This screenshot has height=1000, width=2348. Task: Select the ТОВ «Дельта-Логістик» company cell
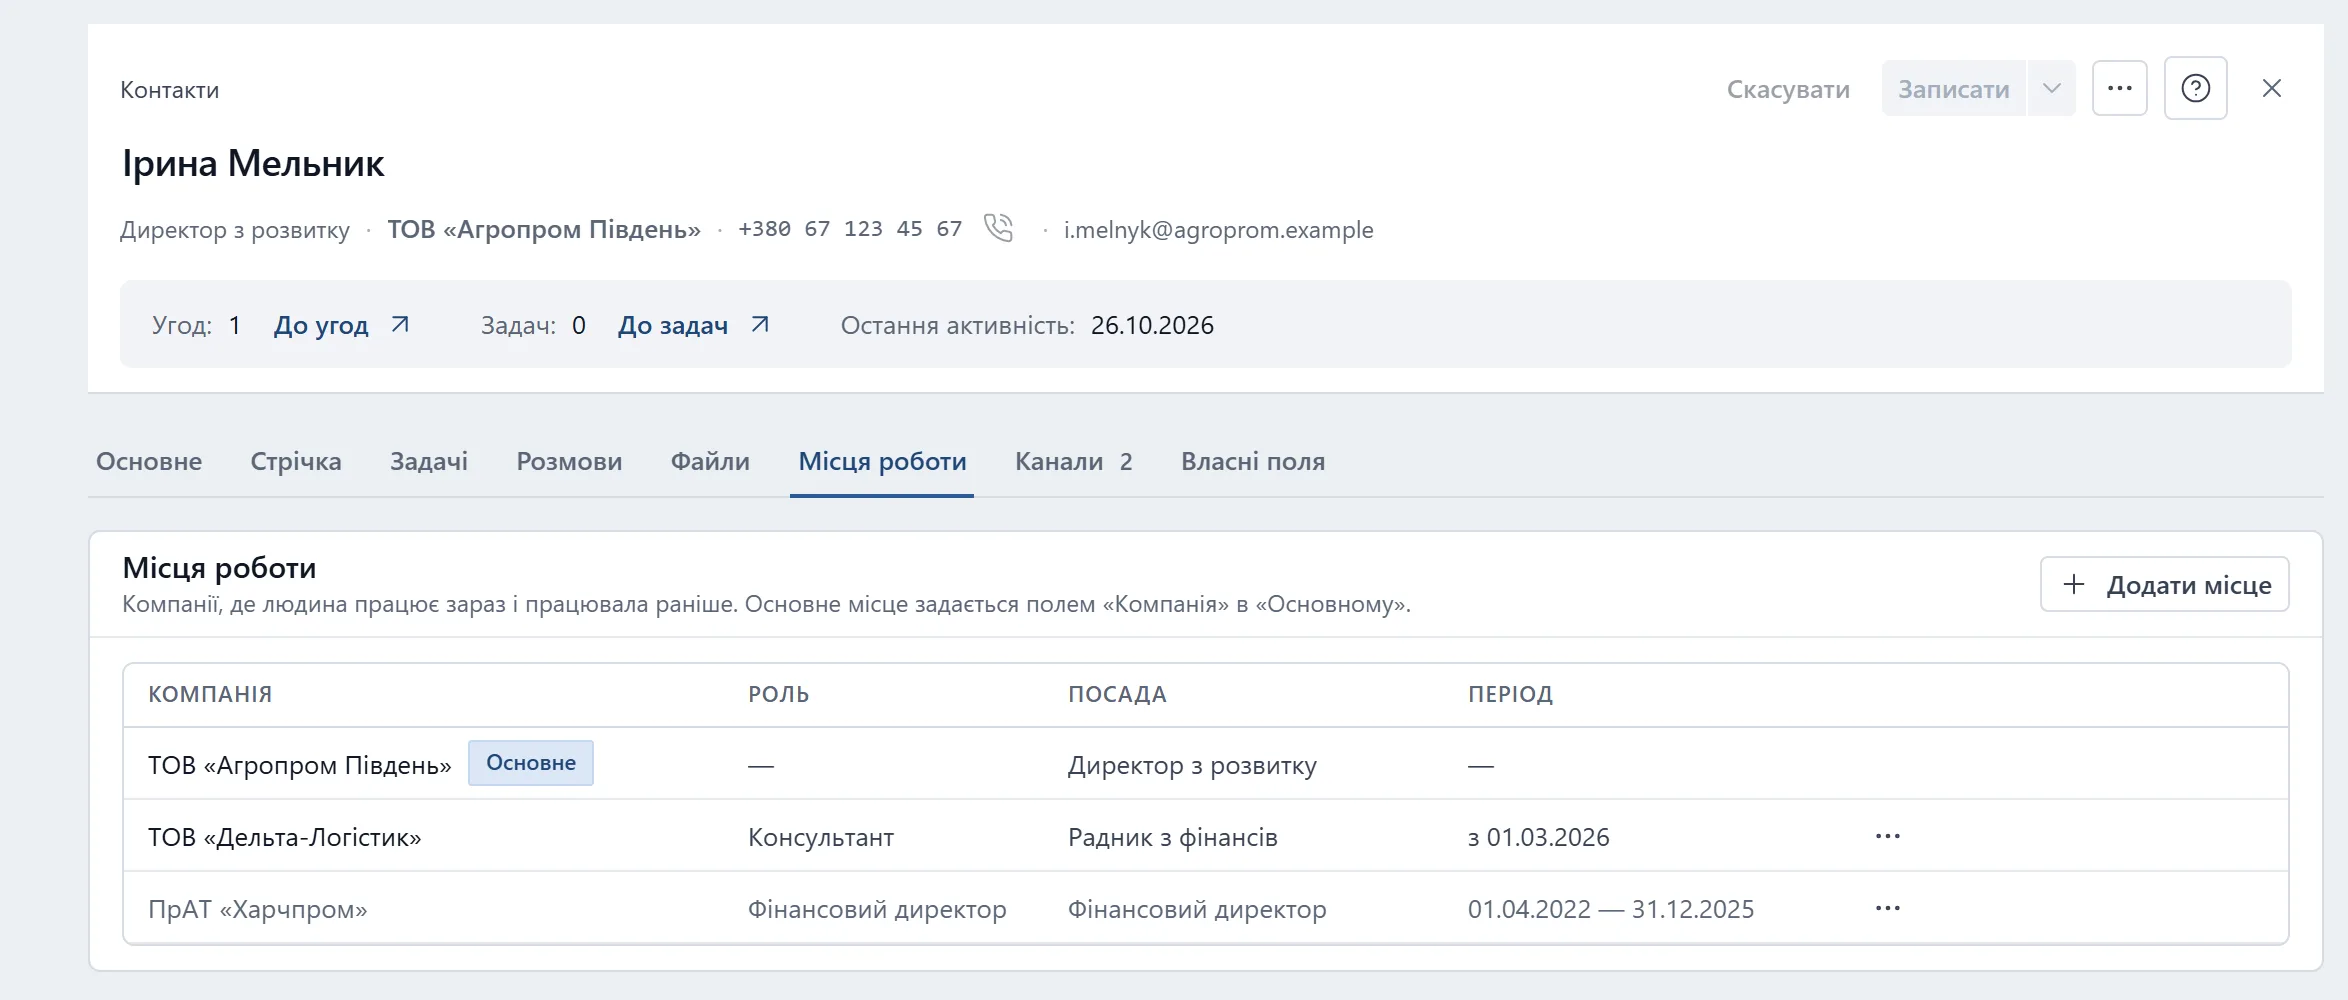point(284,837)
